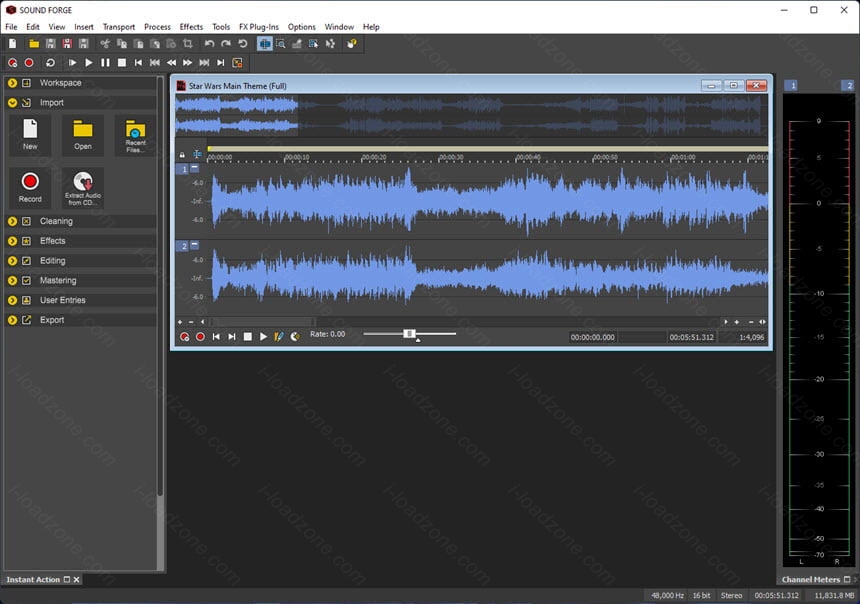Open the Transport menu
Viewport: 860px width, 604px height.
(119, 27)
